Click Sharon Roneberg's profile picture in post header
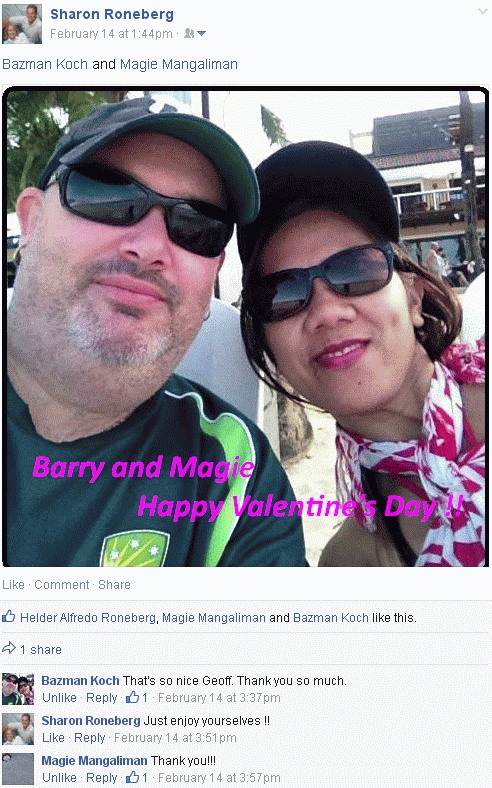The width and height of the screenshot is (492, 788). (x=22, y=24)
